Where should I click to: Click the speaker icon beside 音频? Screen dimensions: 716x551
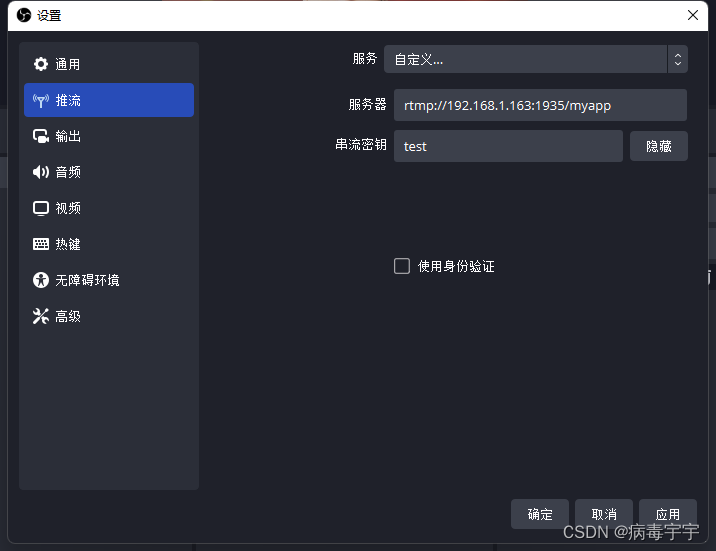tap(41, 172)
